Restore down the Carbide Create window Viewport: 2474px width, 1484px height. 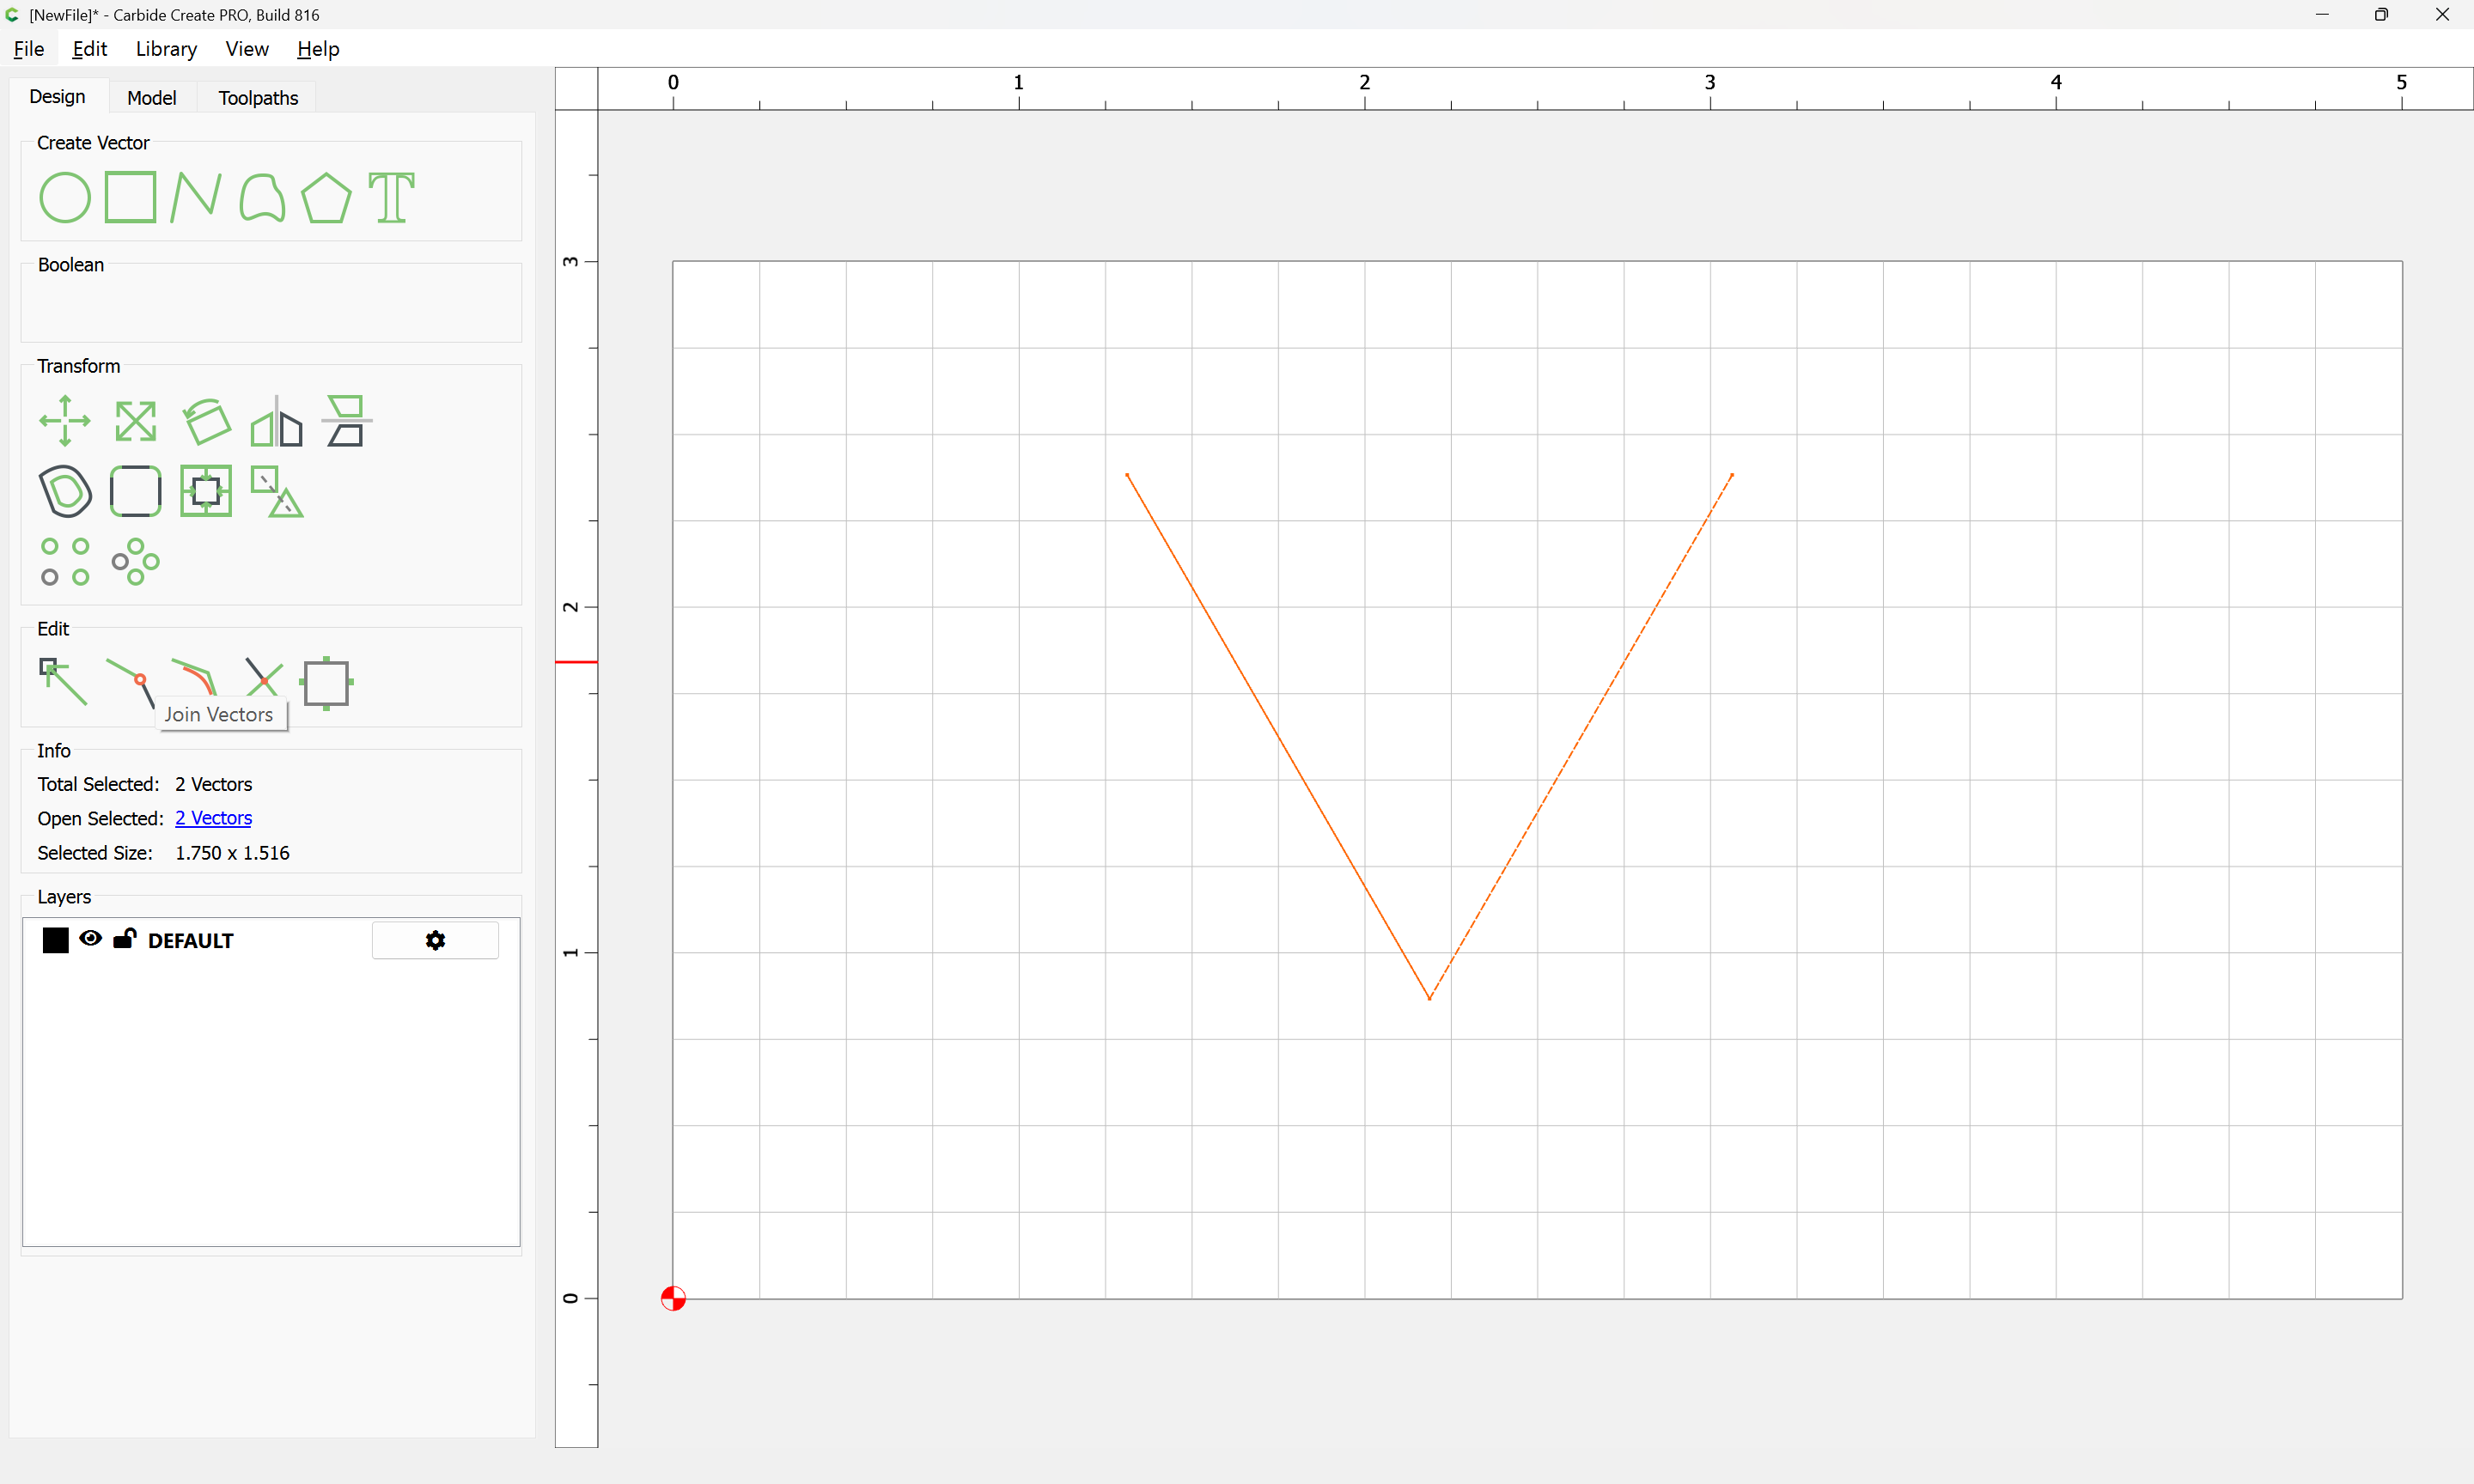tap(2381, 15)
